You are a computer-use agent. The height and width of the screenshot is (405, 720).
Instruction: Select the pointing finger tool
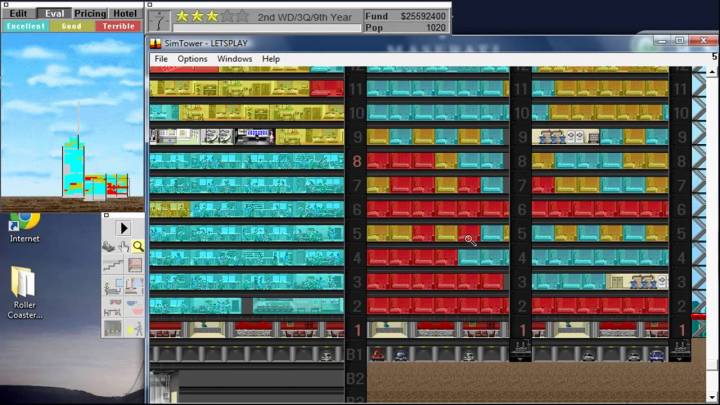pos(124,246)
